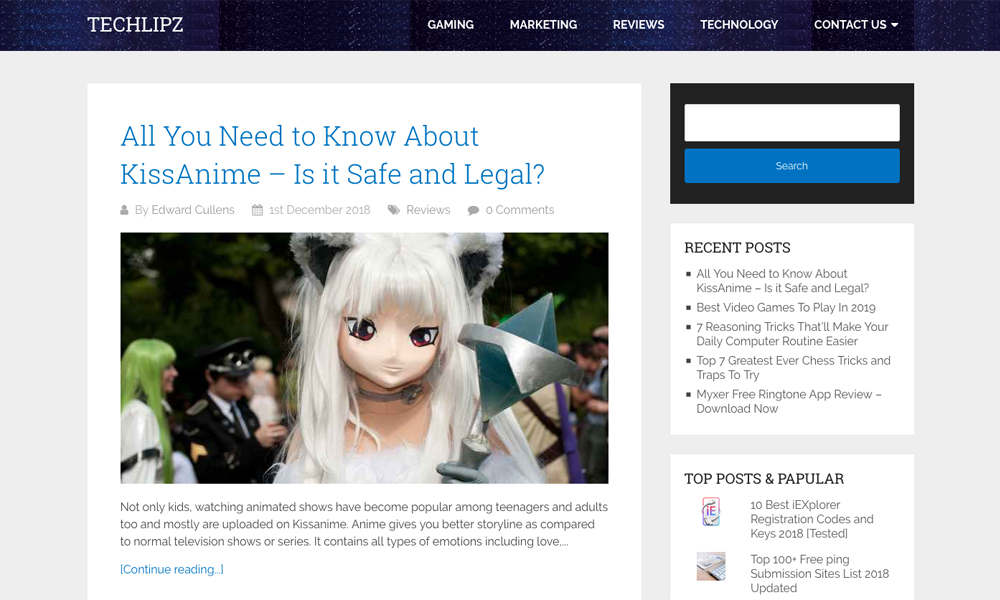Click the KissAnime article headline
Image resolution: width=1000 pixels, height=600 pixels.
pos(332,155)
